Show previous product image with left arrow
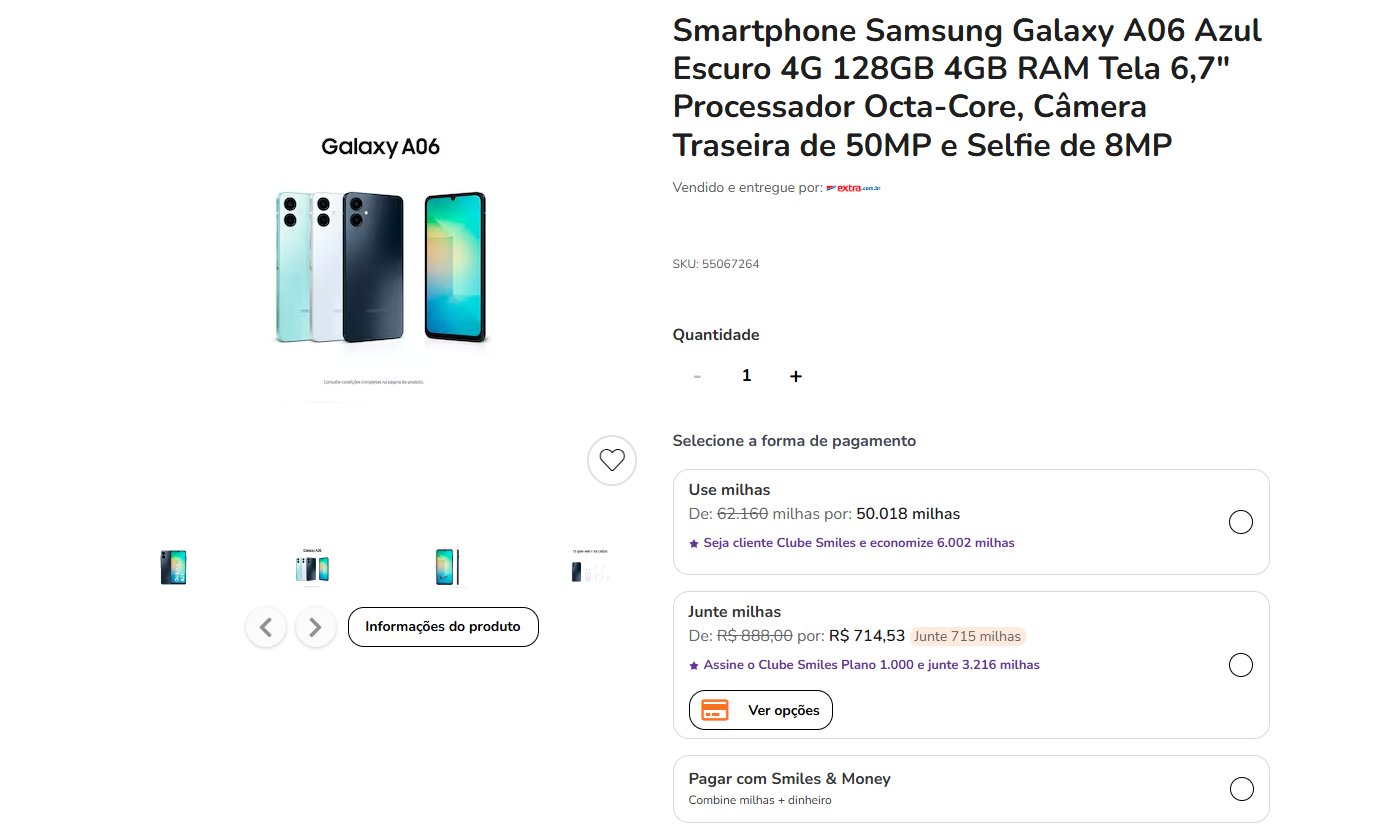The width and height of the screenshot is (1391, 833). 266,627
